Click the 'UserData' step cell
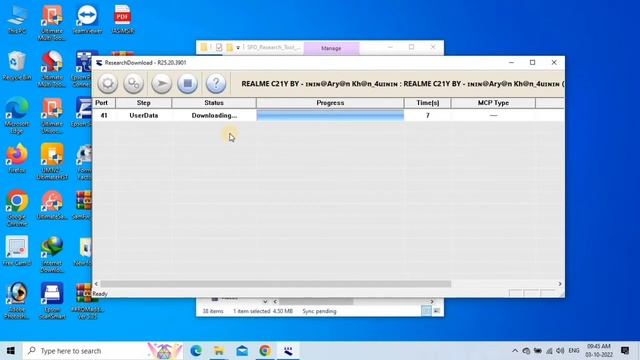This screenshot has width=640, height=360. coord(144,116)
